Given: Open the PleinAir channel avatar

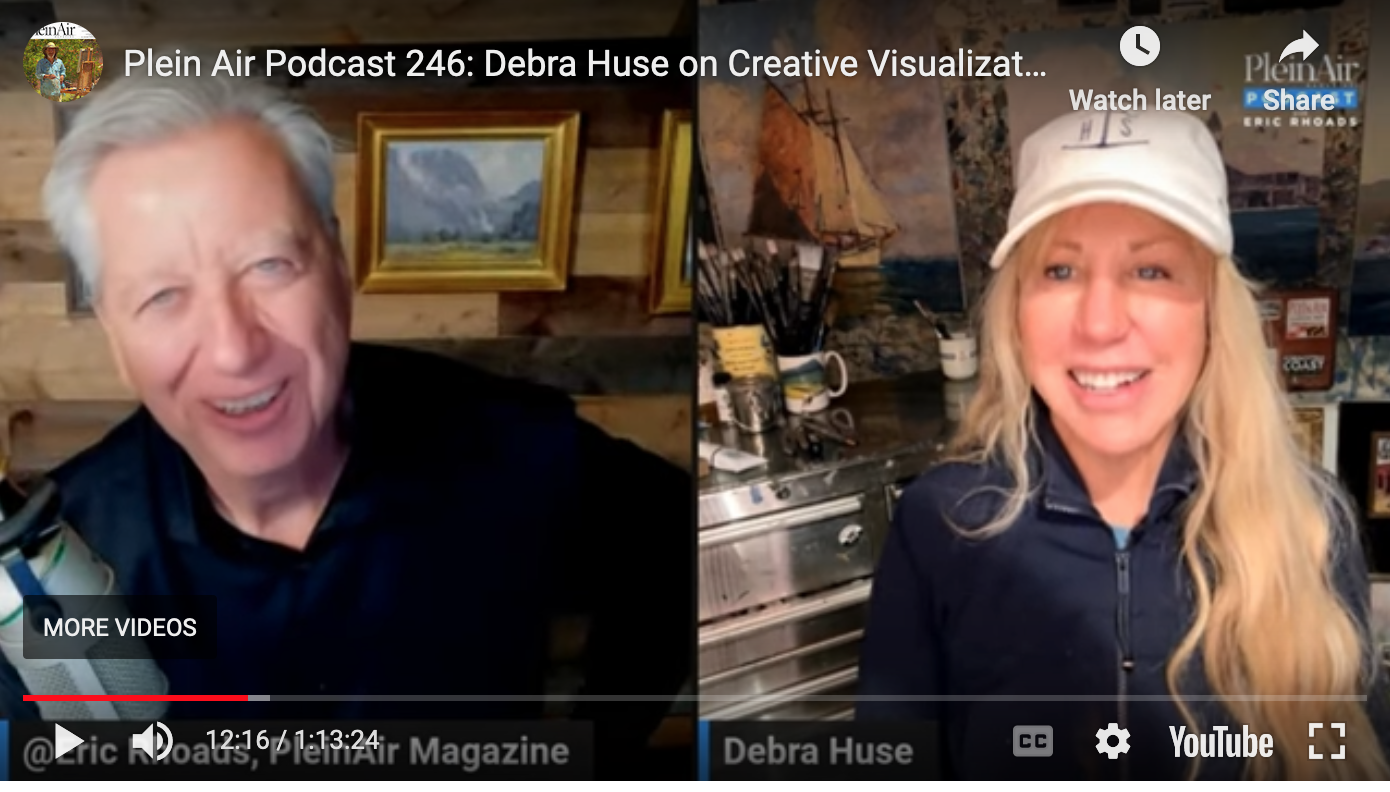Looking at the screenshot, I should (63, 60).
